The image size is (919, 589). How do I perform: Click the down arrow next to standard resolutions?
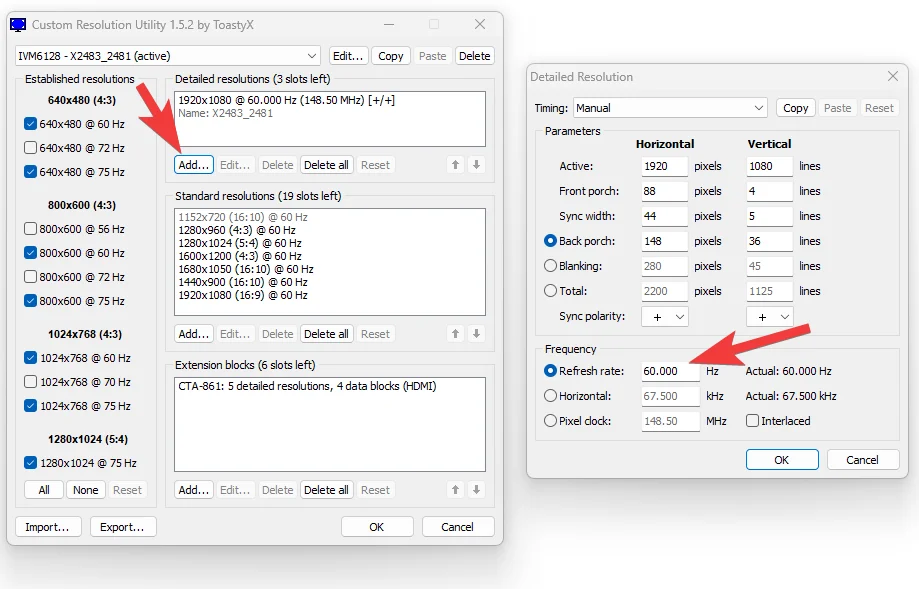(476, 333)
